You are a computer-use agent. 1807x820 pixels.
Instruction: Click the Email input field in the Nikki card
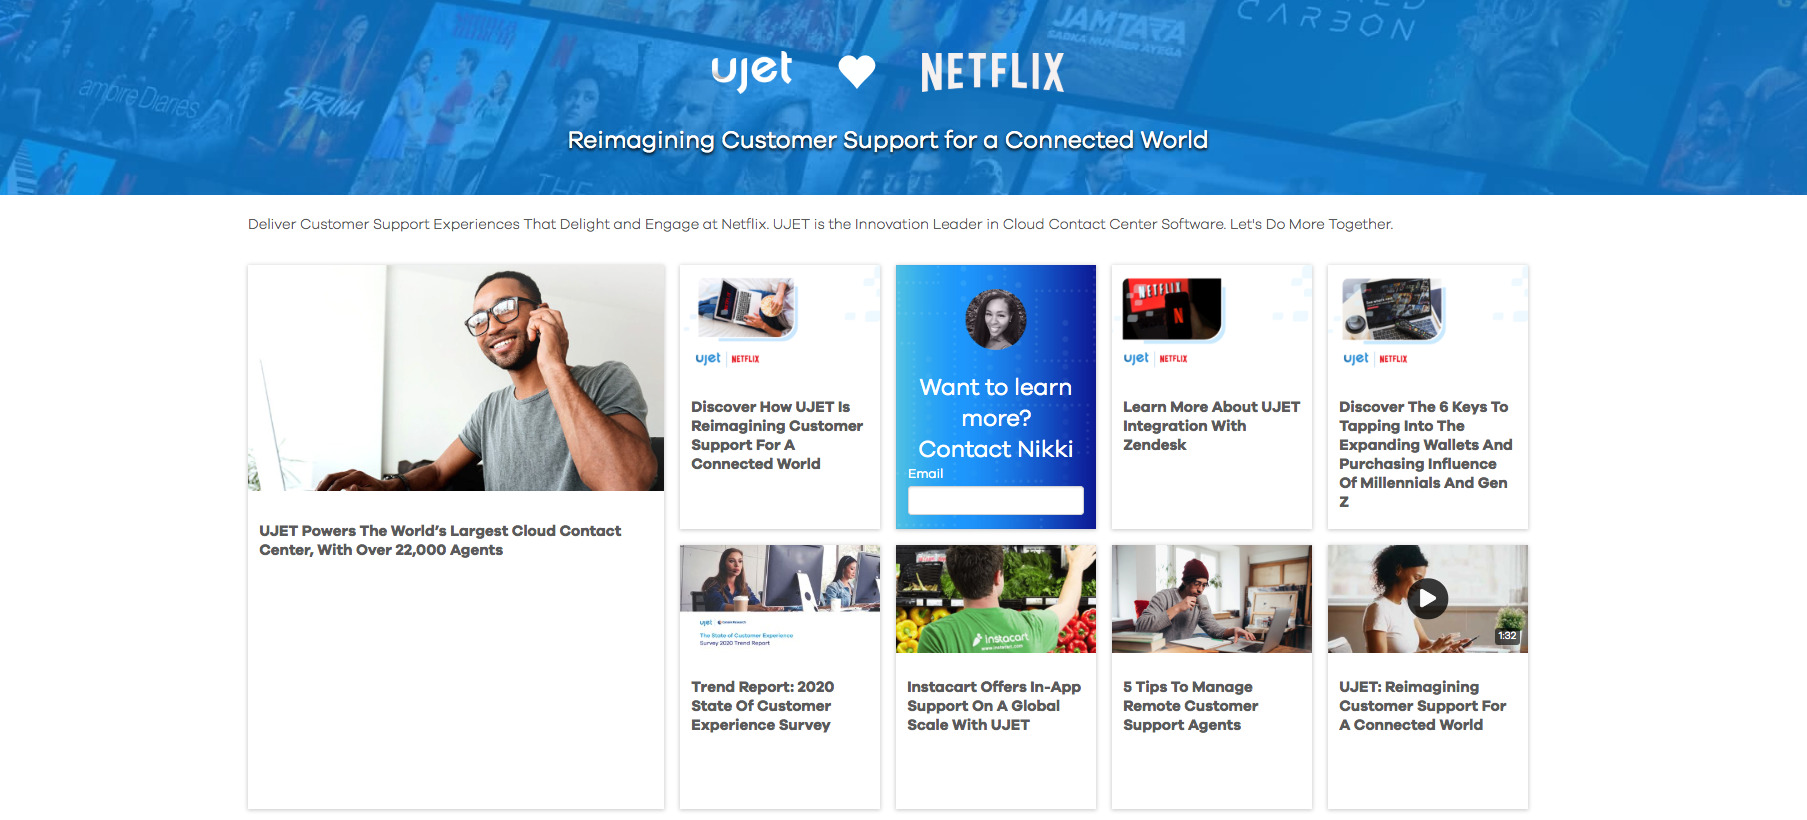click(x=995, y=500)
